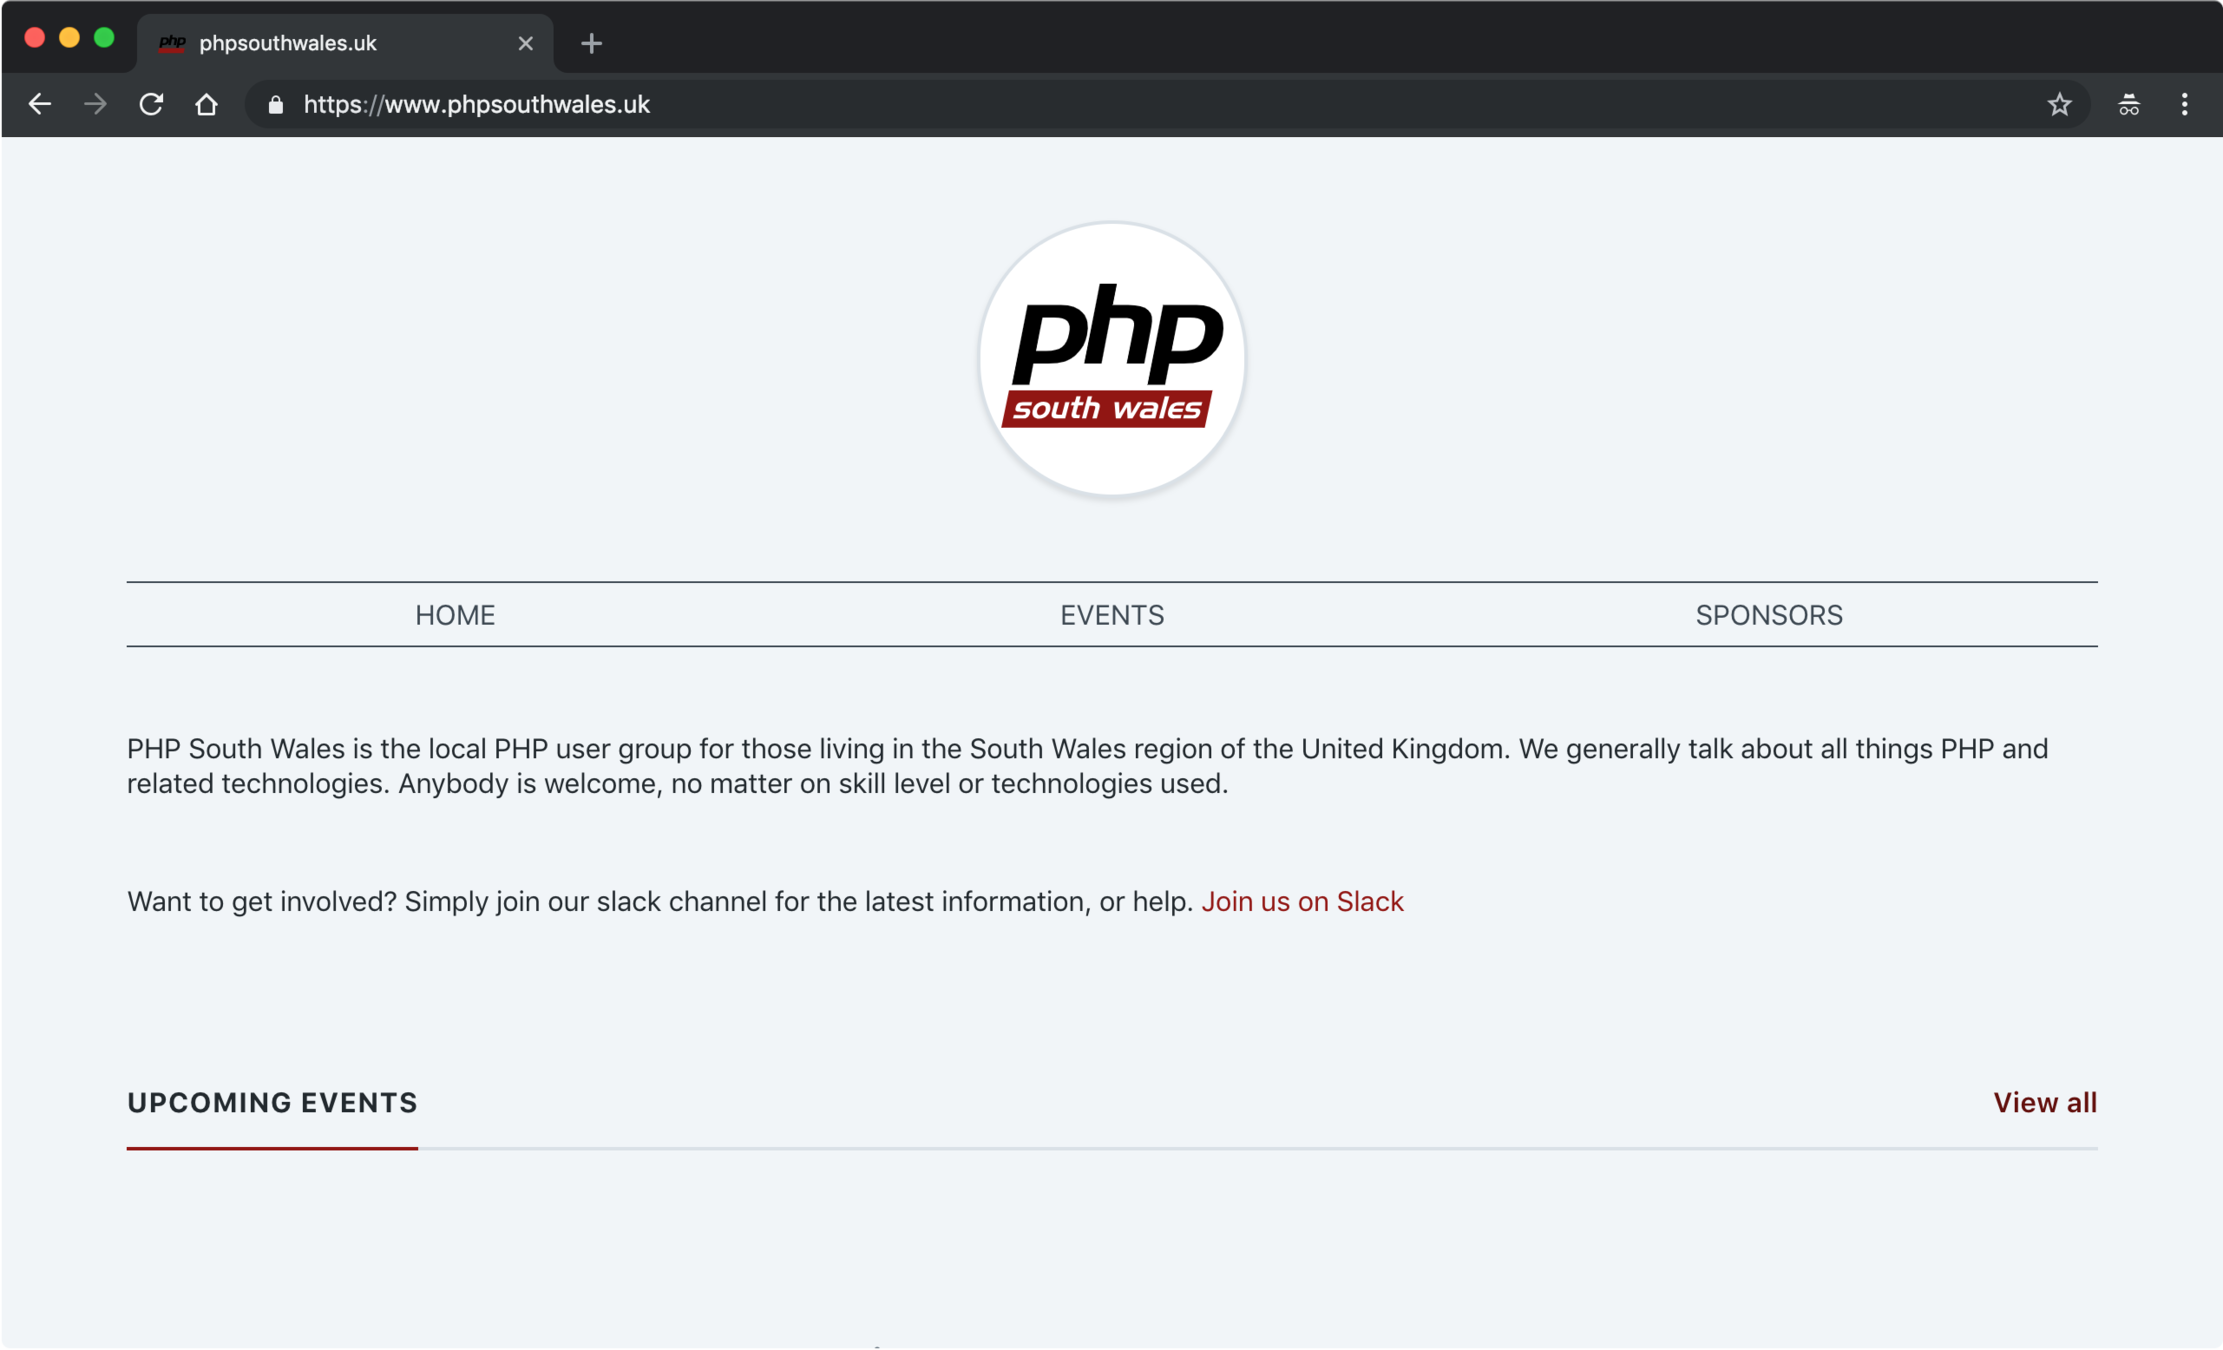Open the SPONSORS navigation item
The width and height of the screenshot is (2223, 1350).
pos(1768,615)
